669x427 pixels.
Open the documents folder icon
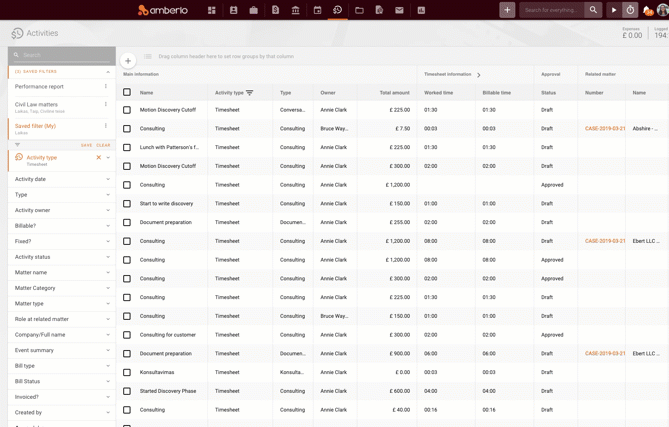point(359,10)
